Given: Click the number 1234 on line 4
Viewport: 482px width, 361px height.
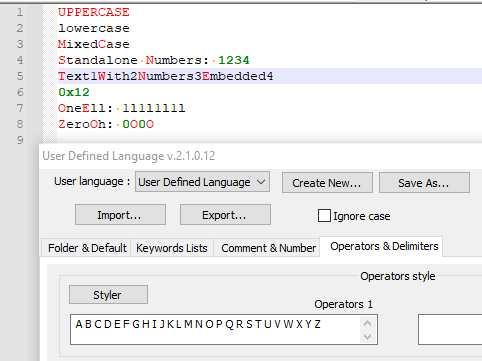Looking at the screenshot, I should point(234,60).
